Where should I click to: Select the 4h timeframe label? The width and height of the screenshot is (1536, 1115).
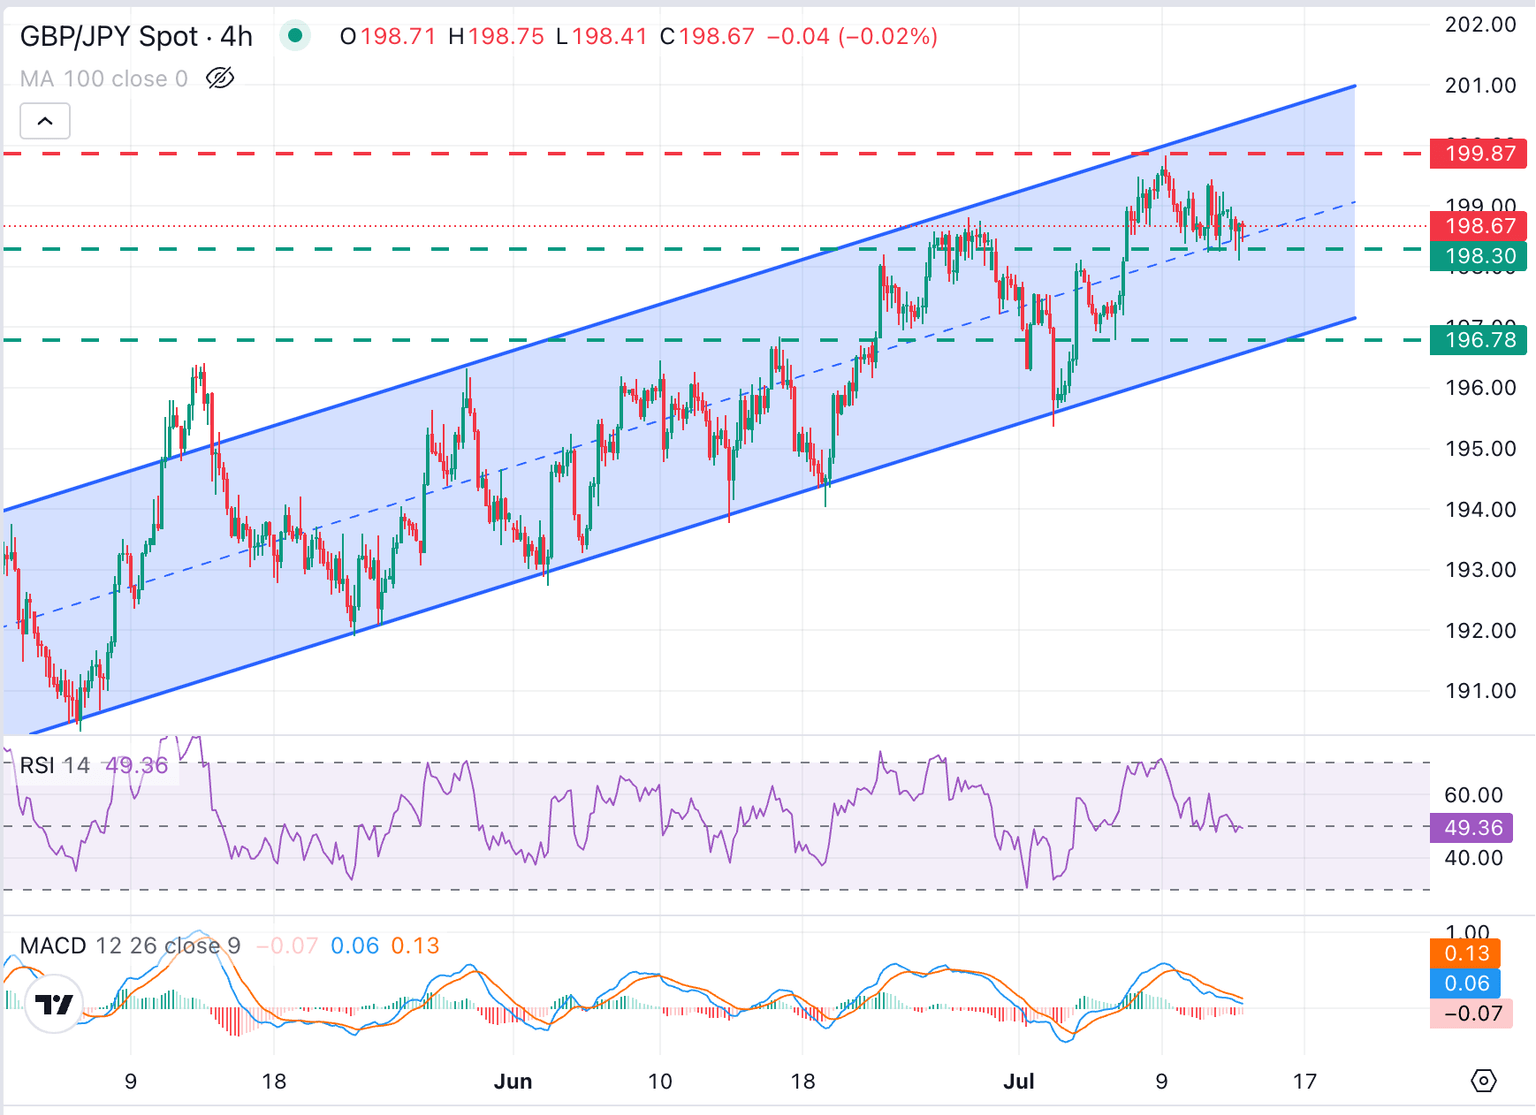(238, 35)
